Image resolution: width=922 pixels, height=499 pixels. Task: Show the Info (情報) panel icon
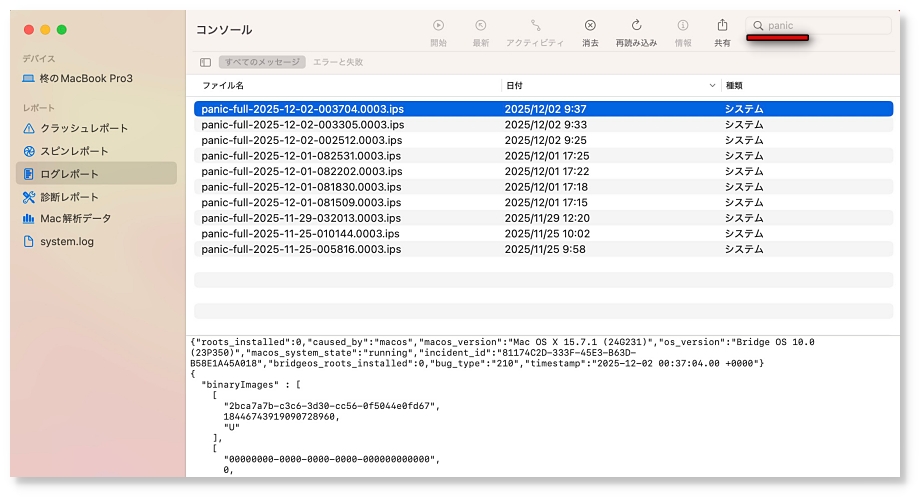pos(683,26)
